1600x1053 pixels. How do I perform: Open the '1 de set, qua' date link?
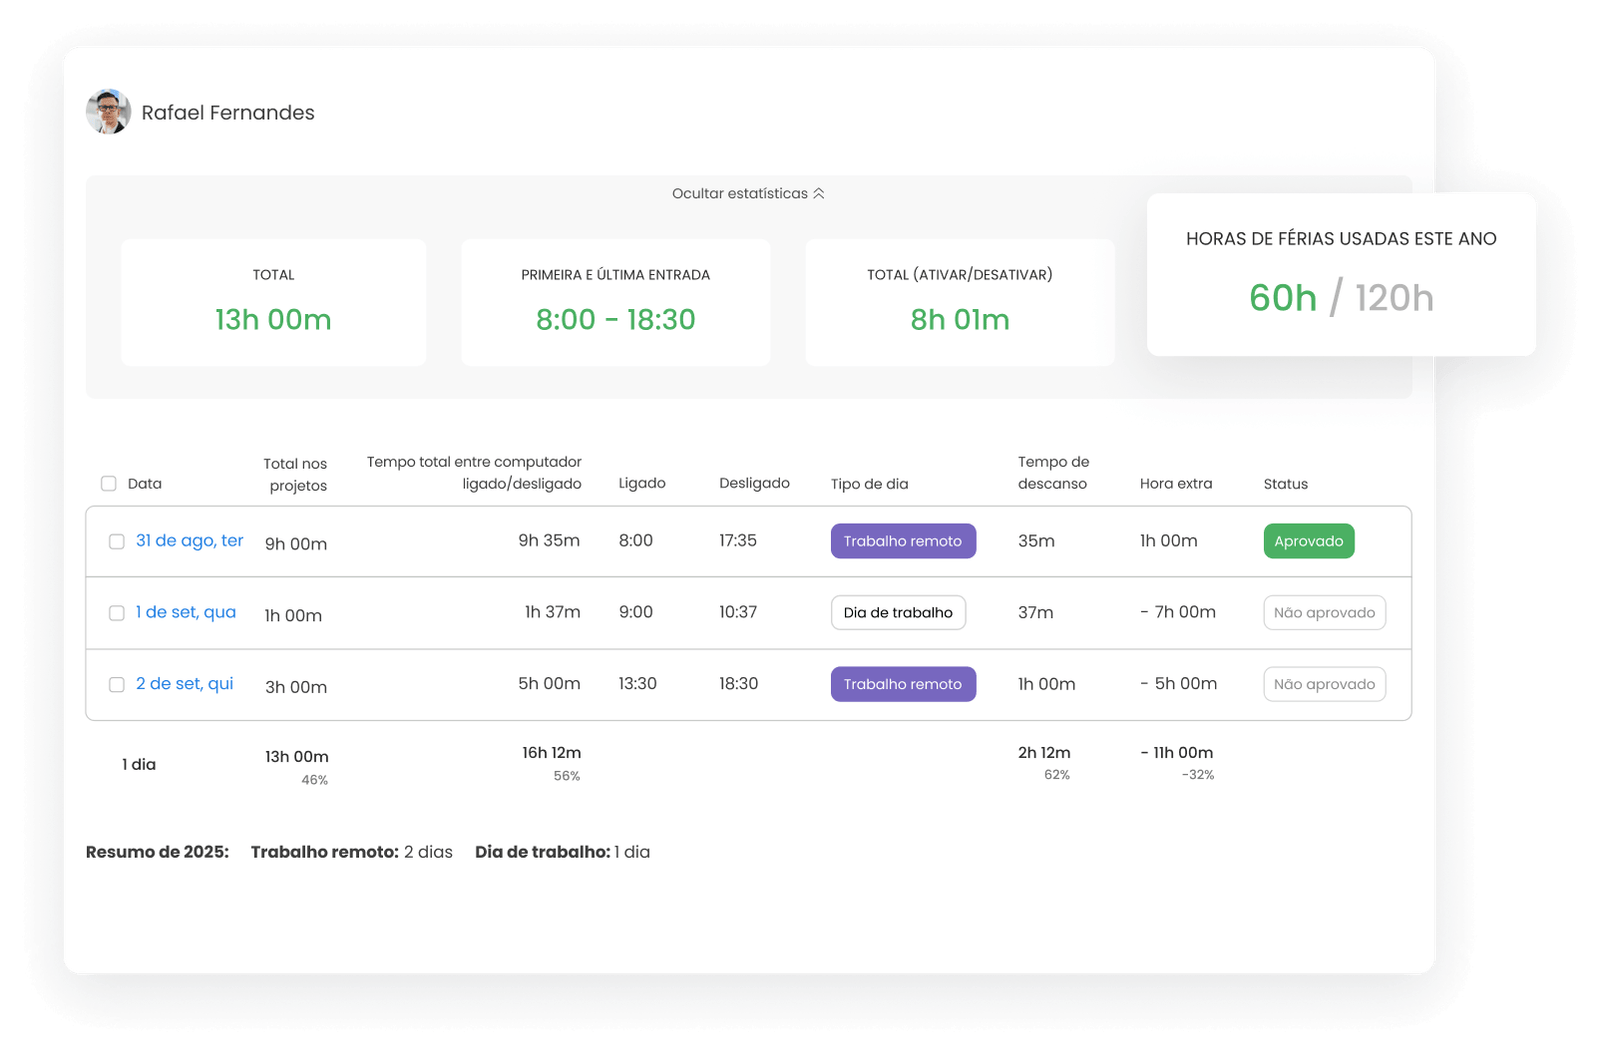(x=186, y=612)
